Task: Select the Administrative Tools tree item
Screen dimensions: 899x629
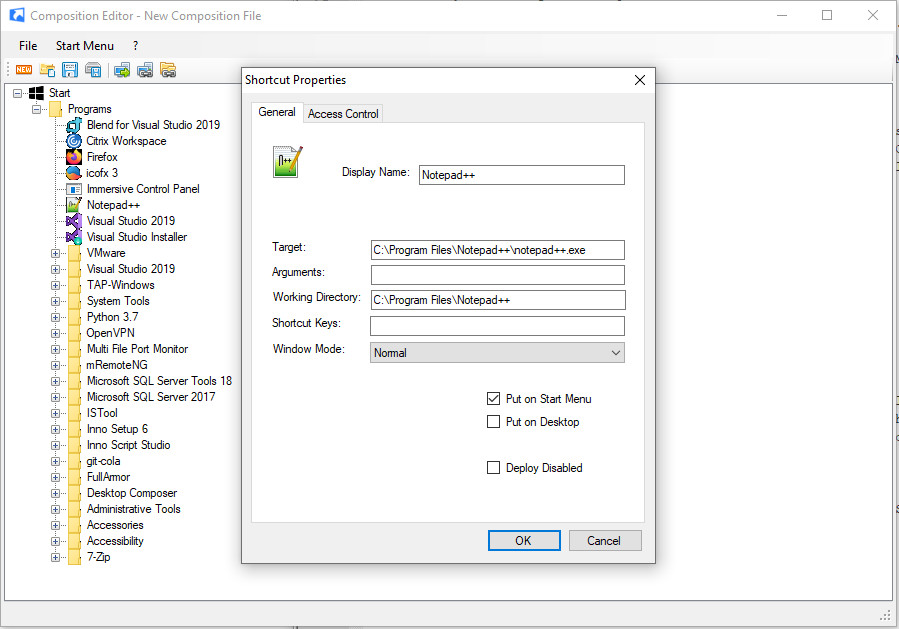Action: pos(134,509)
